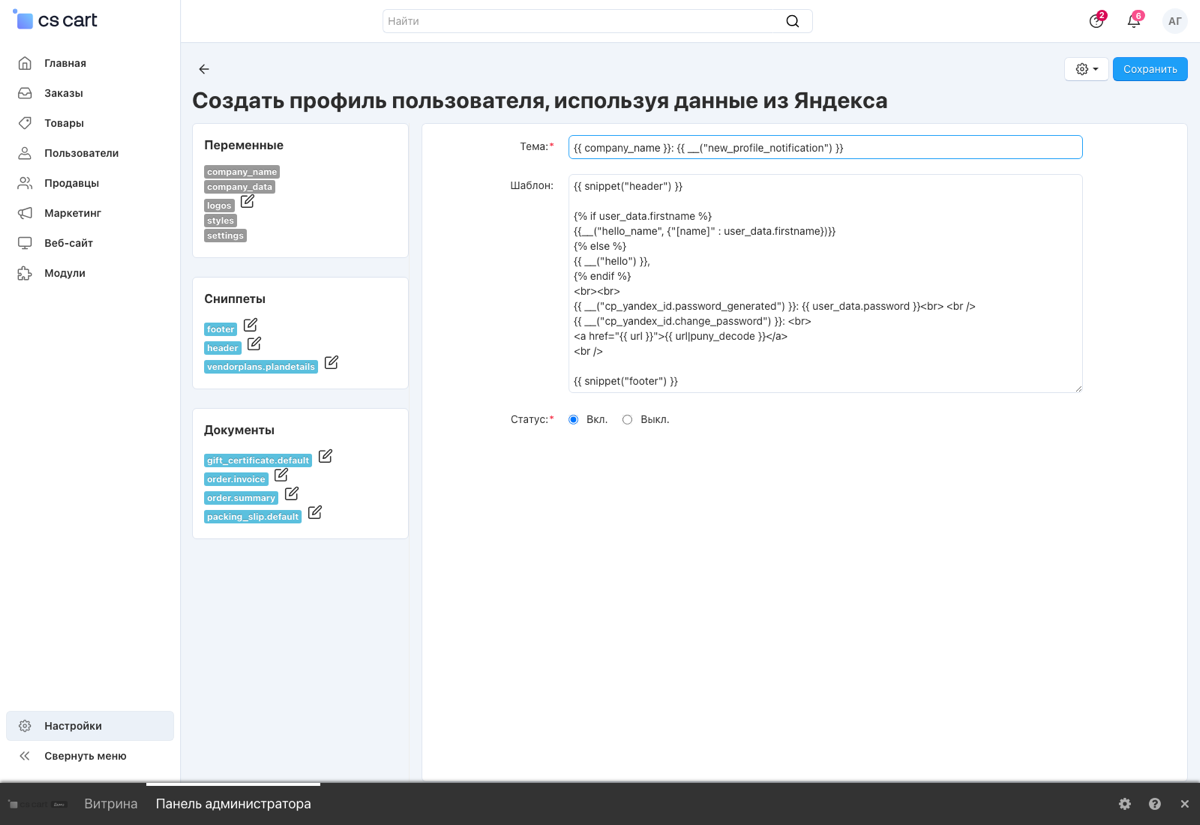Viewport: 1200px width, 825px height.
Task: Insert the gift_certificate.default document tag
Action: (258, 460)
